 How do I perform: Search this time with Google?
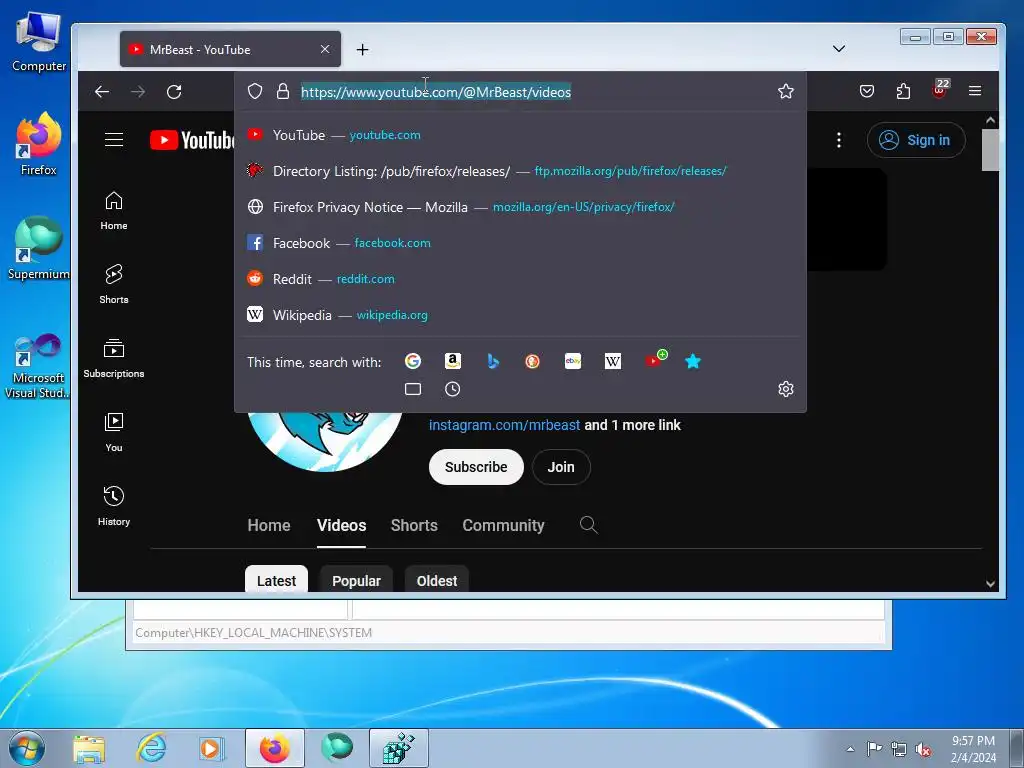coord(413,361)
